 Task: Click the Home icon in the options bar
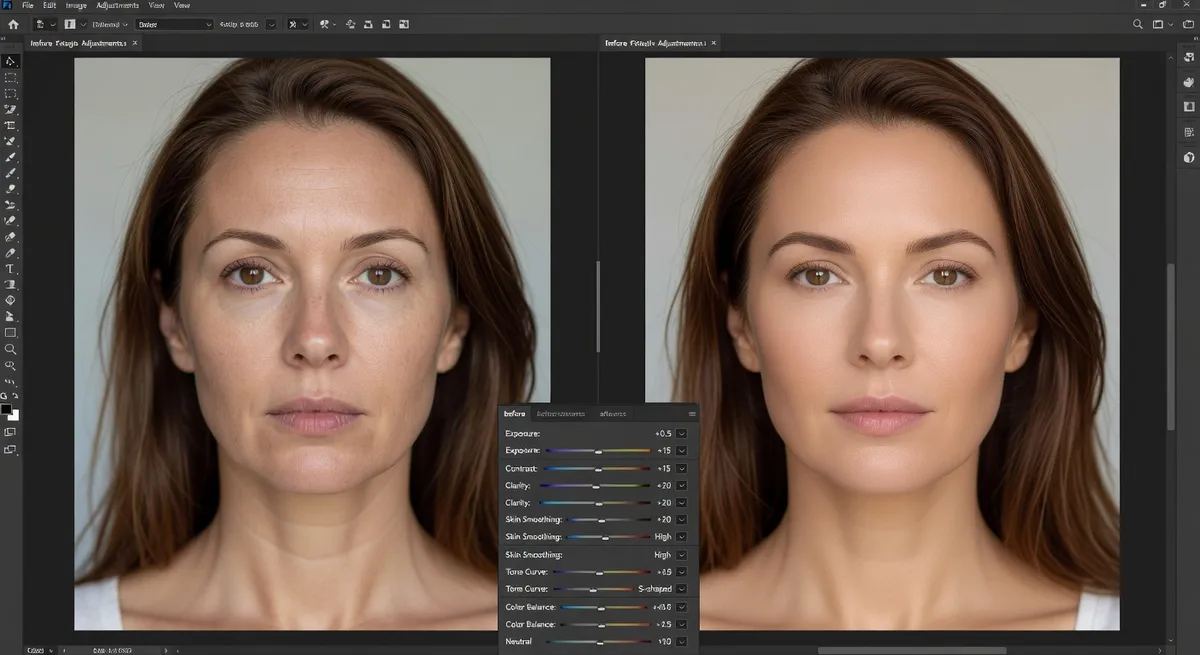pos(14,24)
